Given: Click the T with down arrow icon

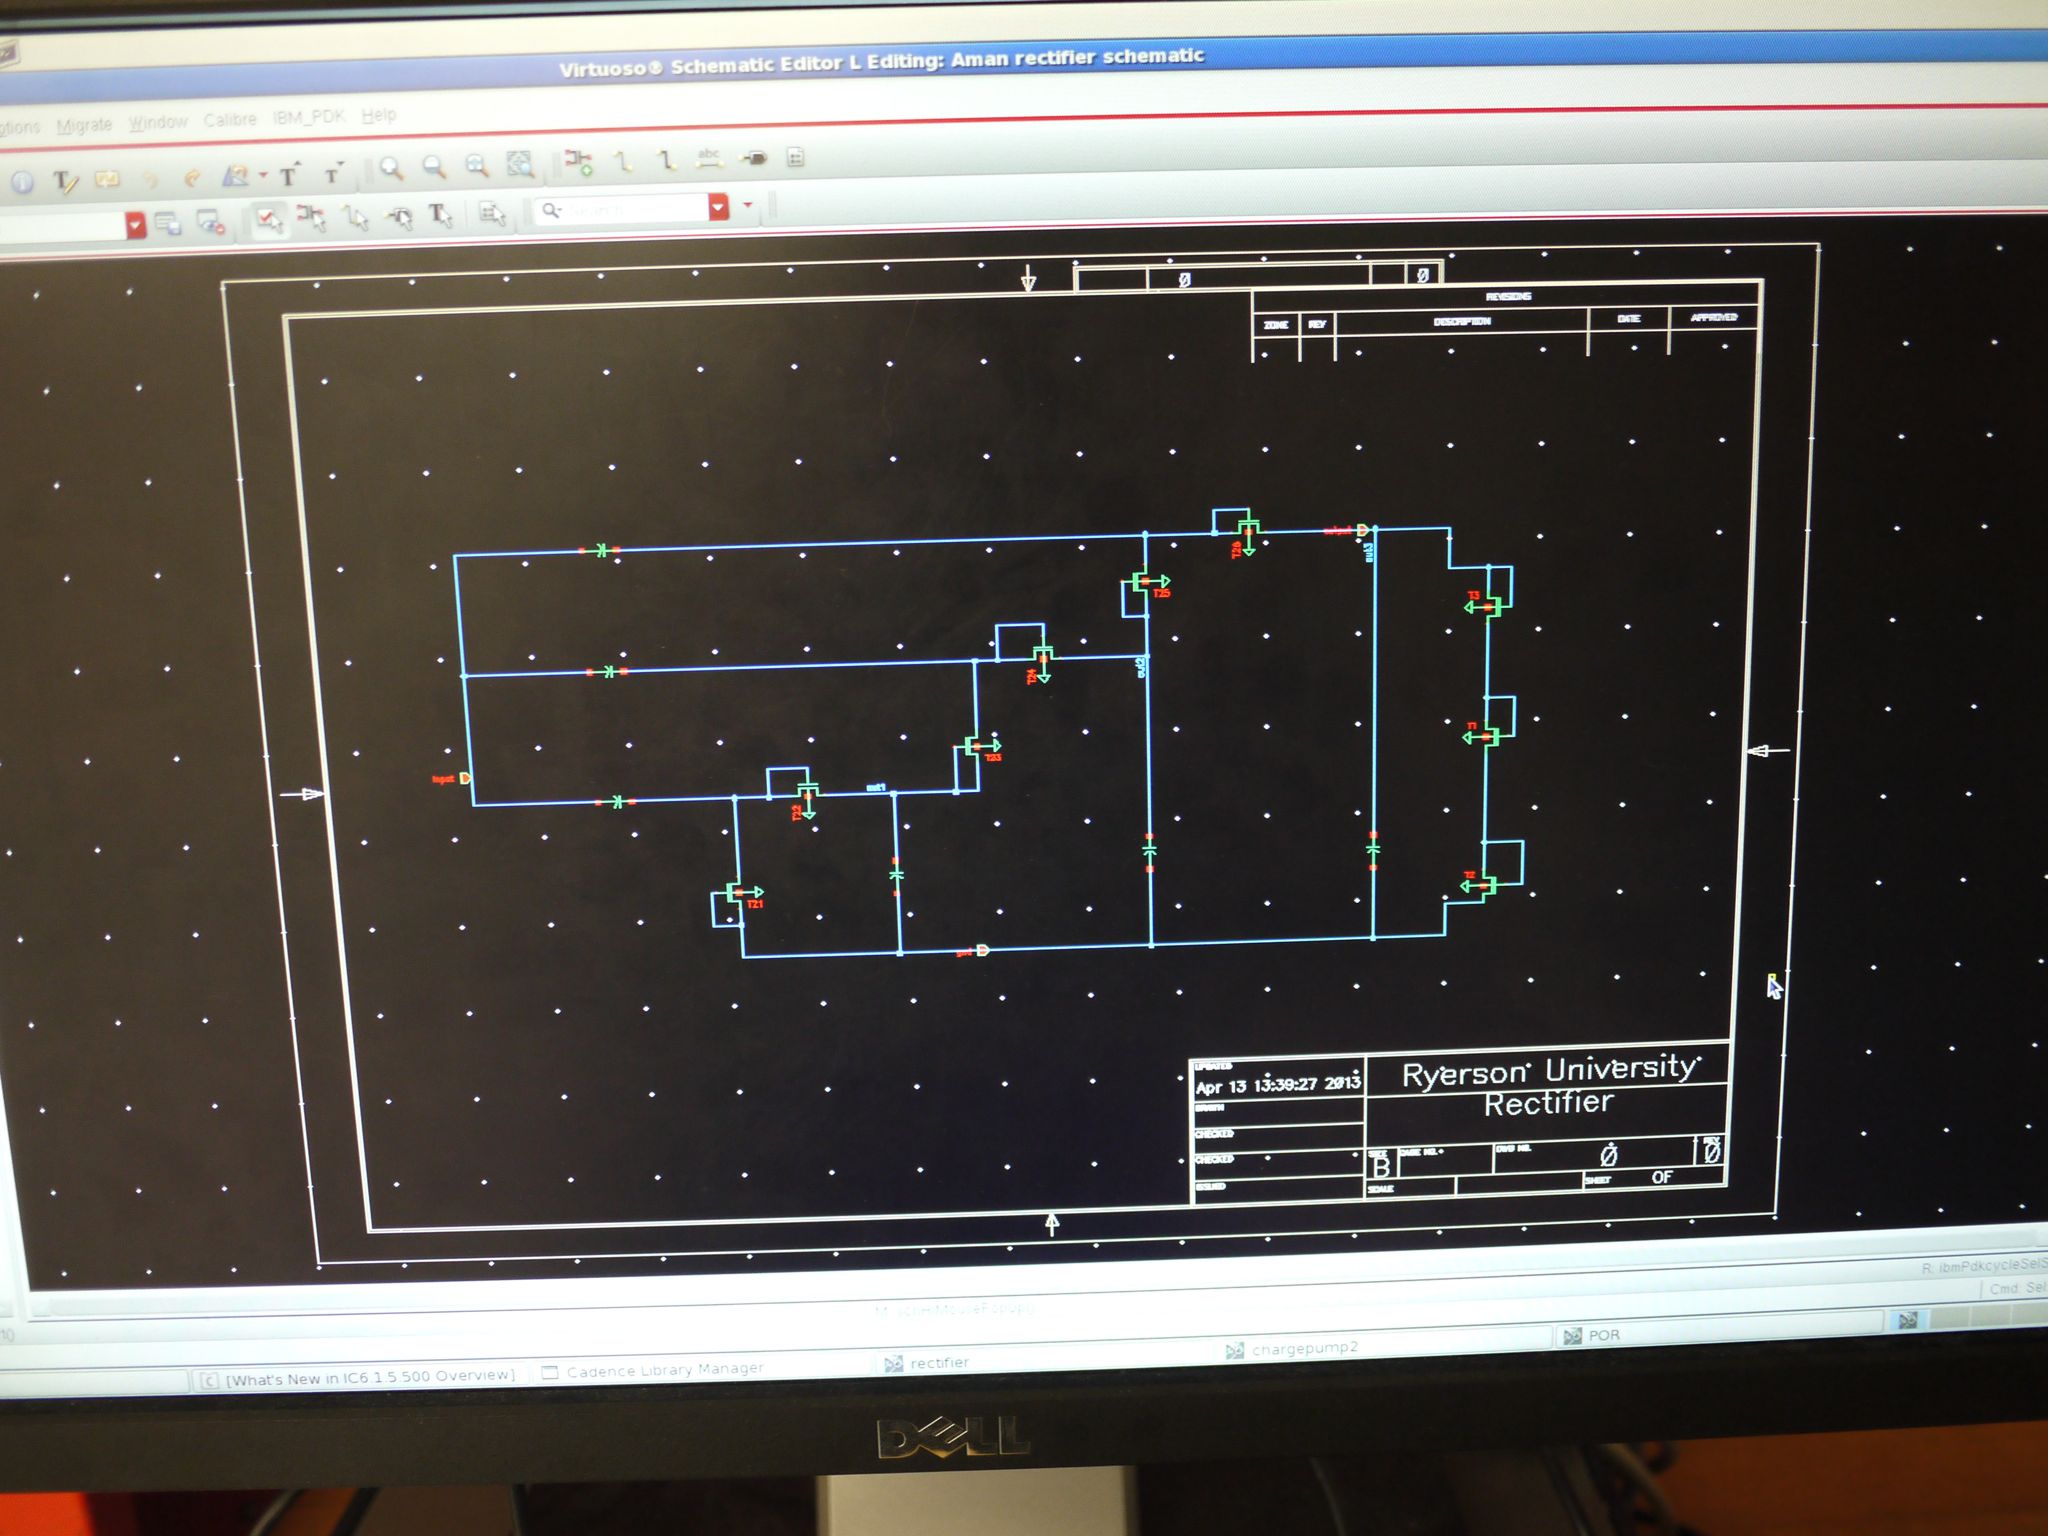Looking at the screenshot, I should coord(333,173).
